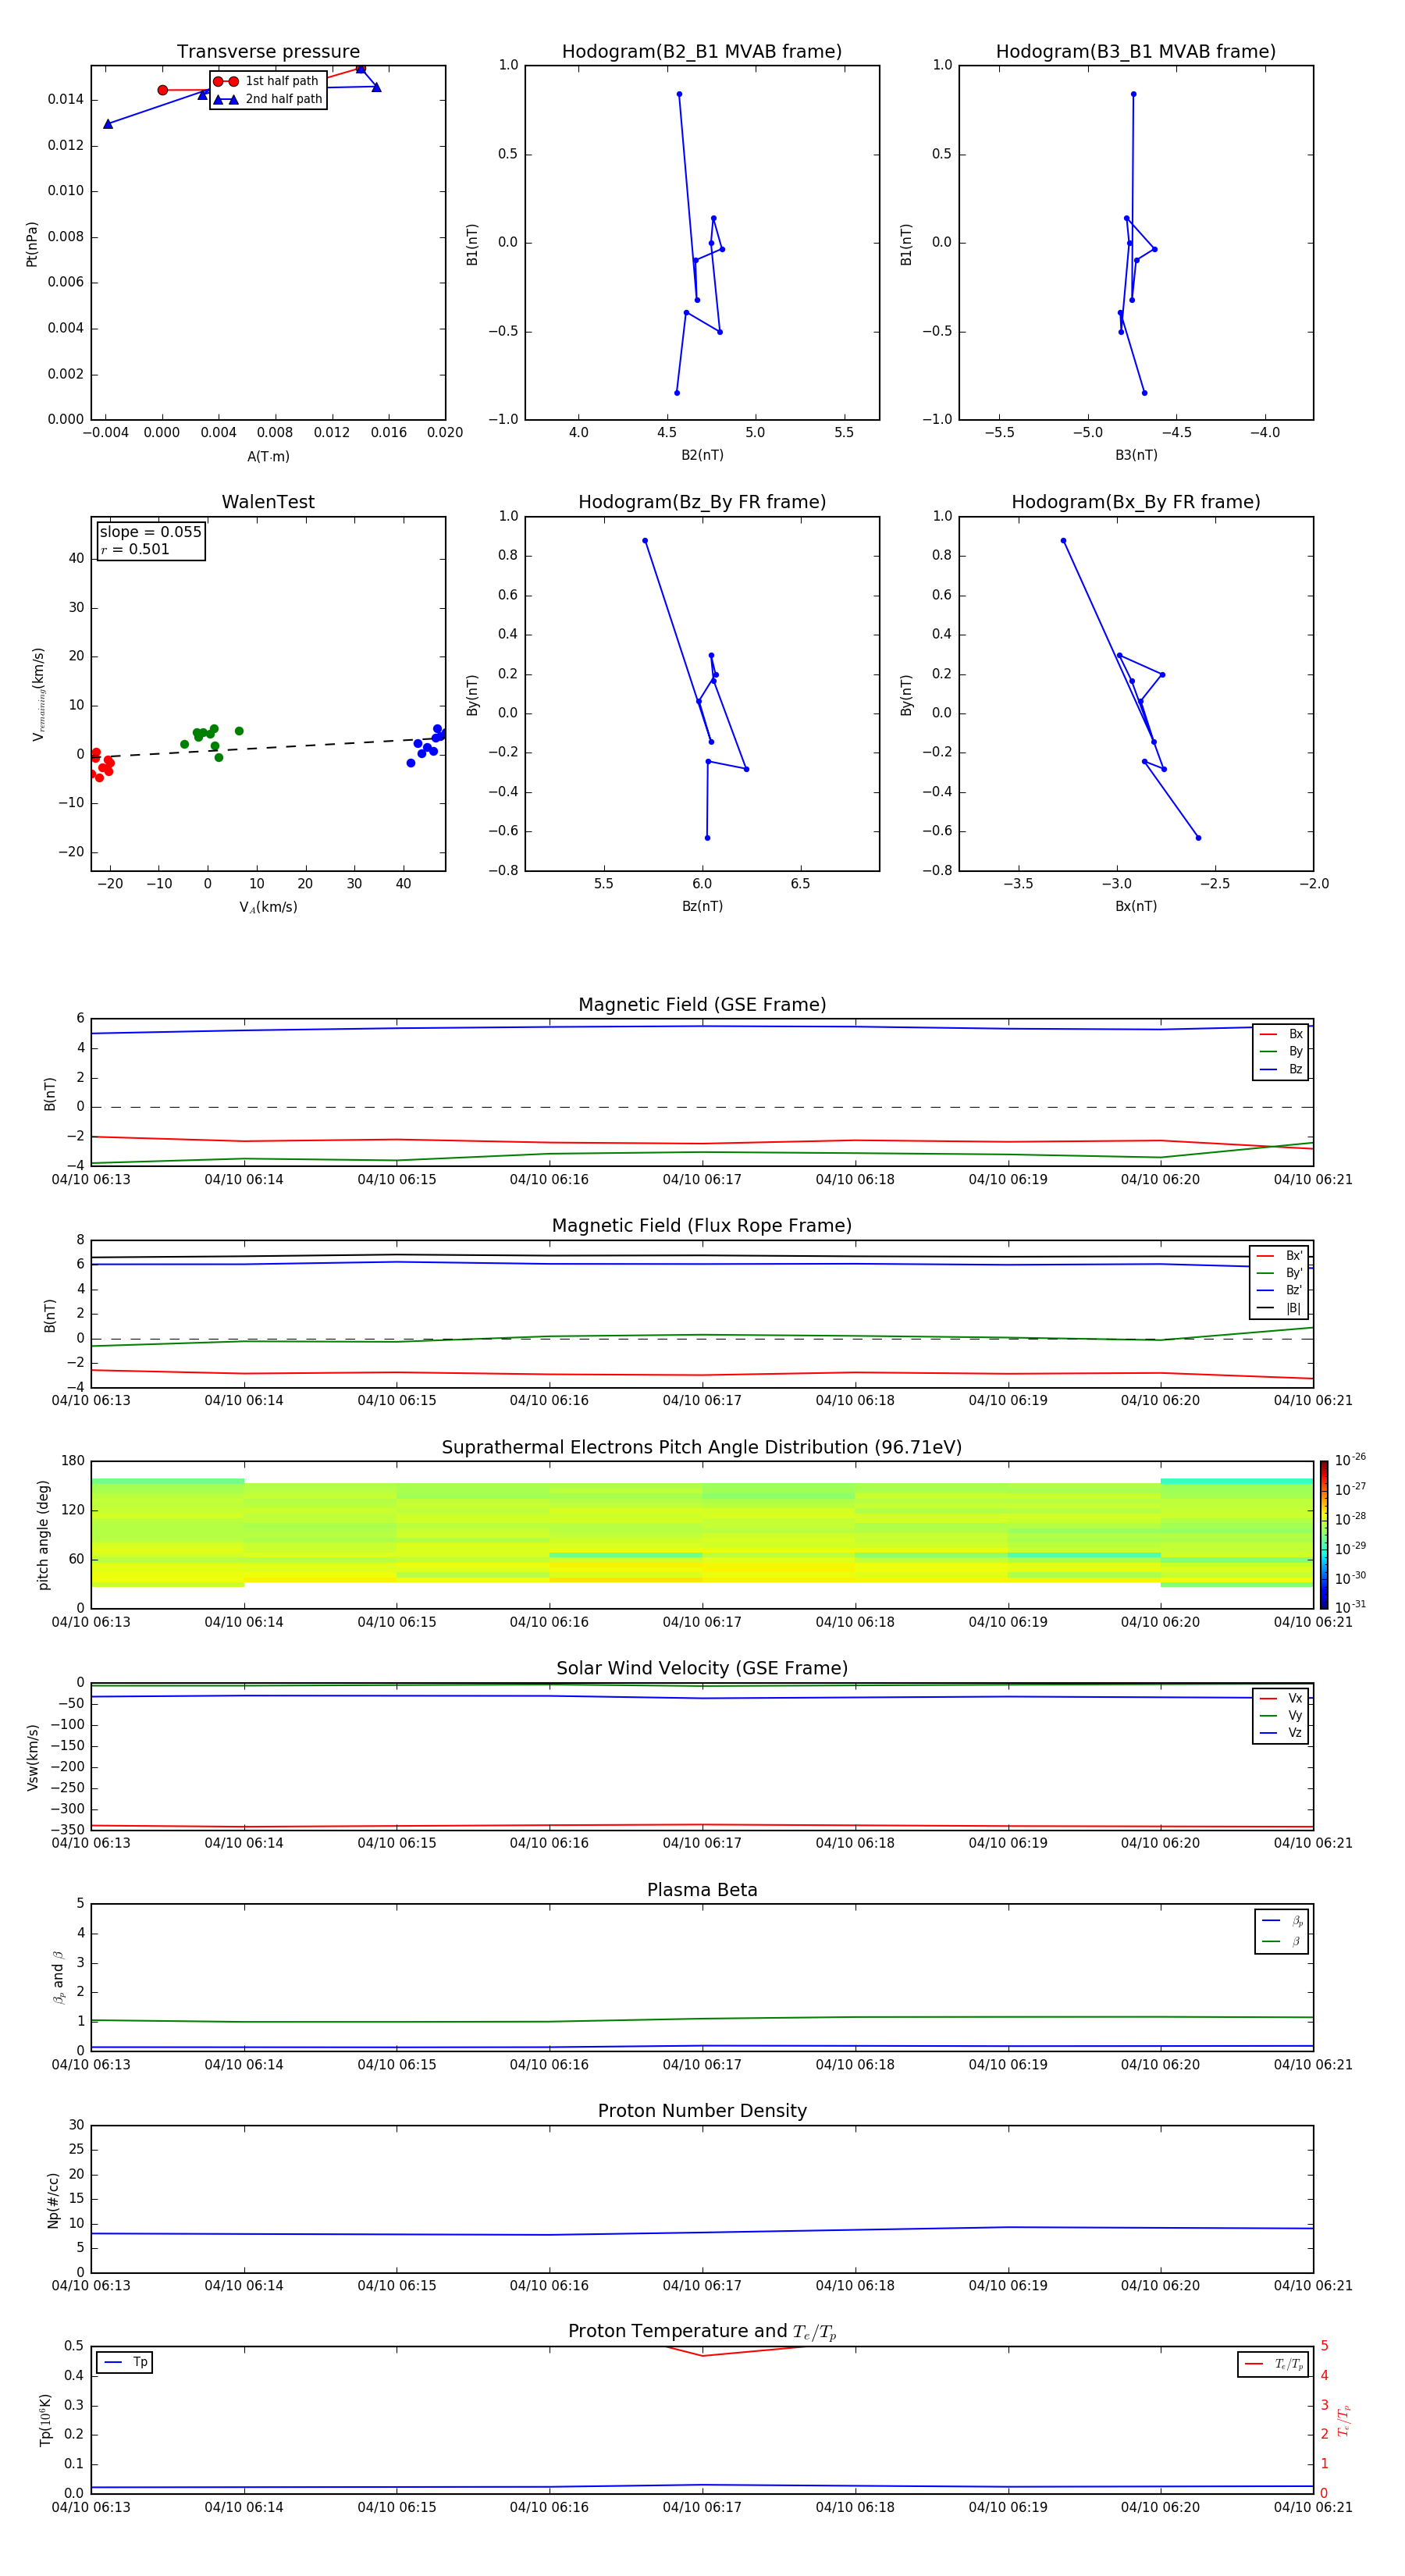Click the "Bz(nT)" x-axis label
The image size is (1405, 2576).
(702, 906)
